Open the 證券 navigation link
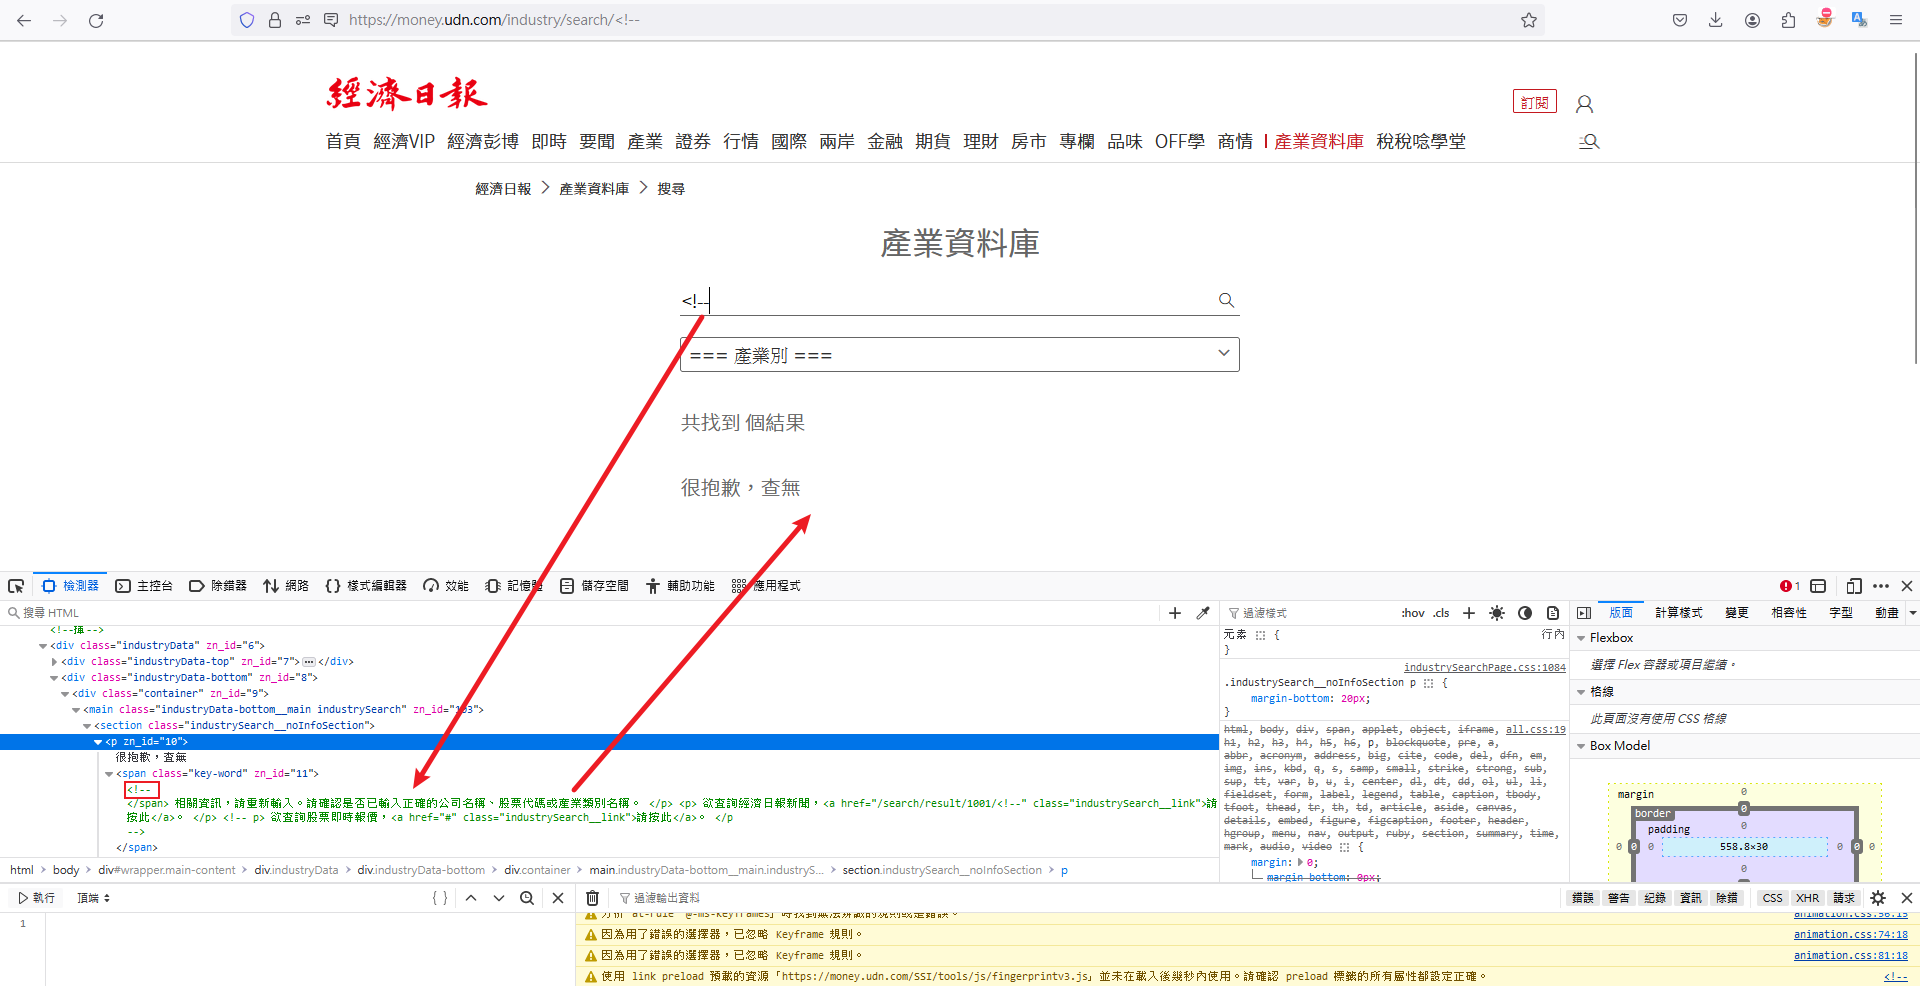This screenshot has height=986, width=1920. 693,142
